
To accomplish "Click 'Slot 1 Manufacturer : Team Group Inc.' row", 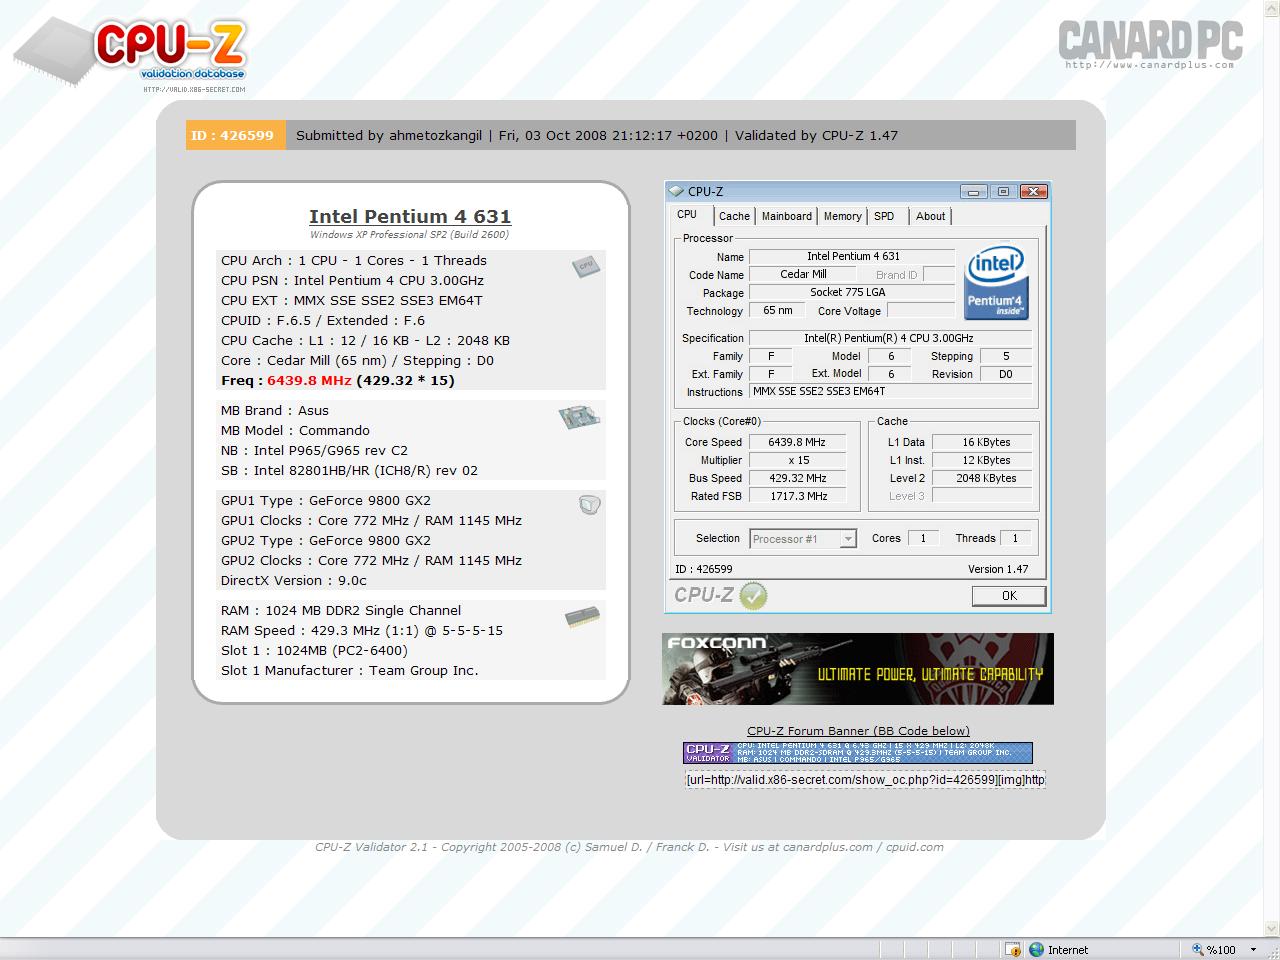I will tap(350, 670).
